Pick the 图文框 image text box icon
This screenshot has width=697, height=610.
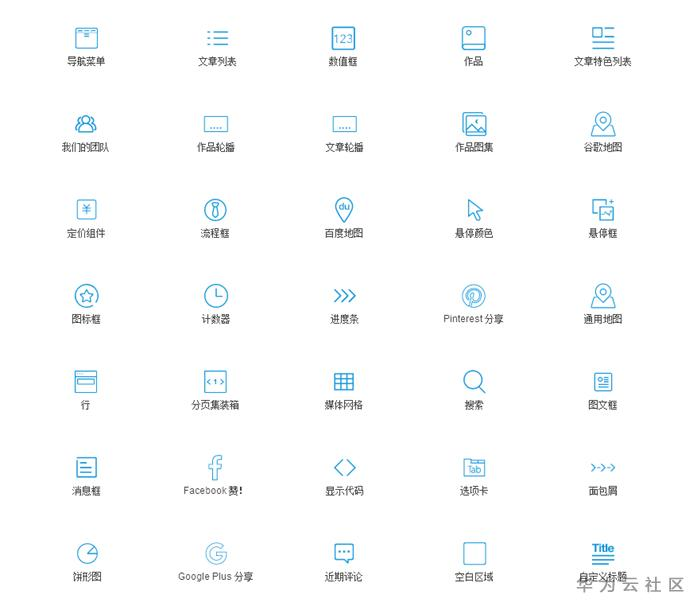coord(603,381)
